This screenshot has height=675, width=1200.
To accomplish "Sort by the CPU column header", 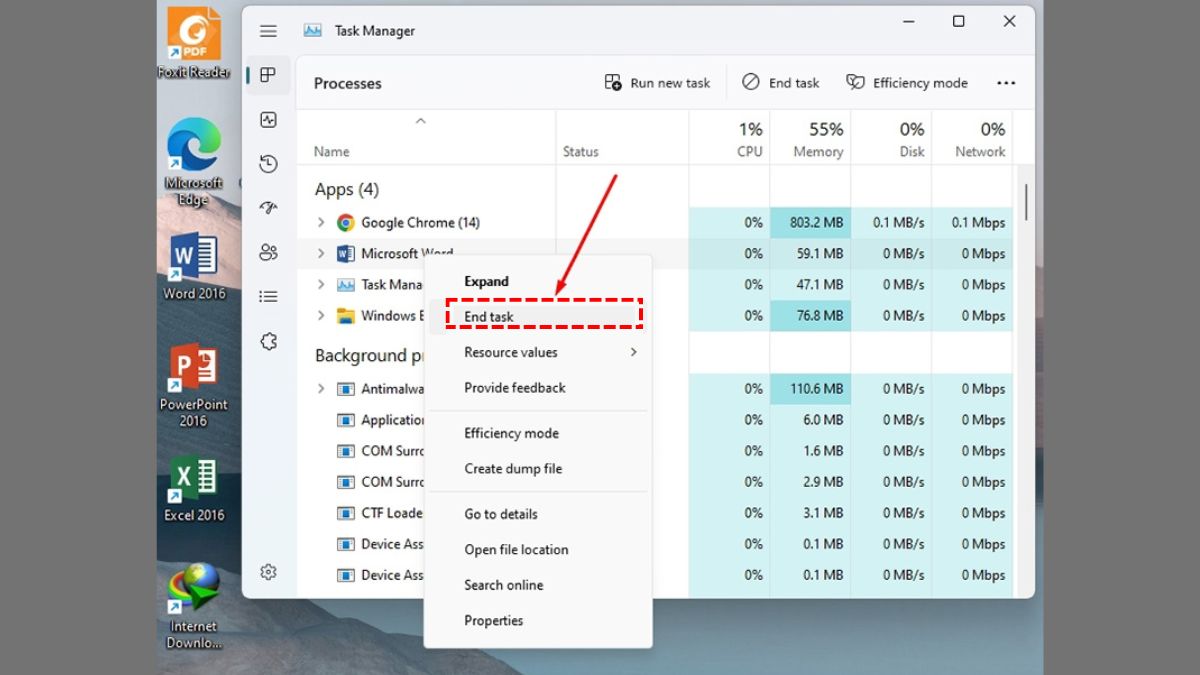I will pyautogui.click(x=730, y=139).
